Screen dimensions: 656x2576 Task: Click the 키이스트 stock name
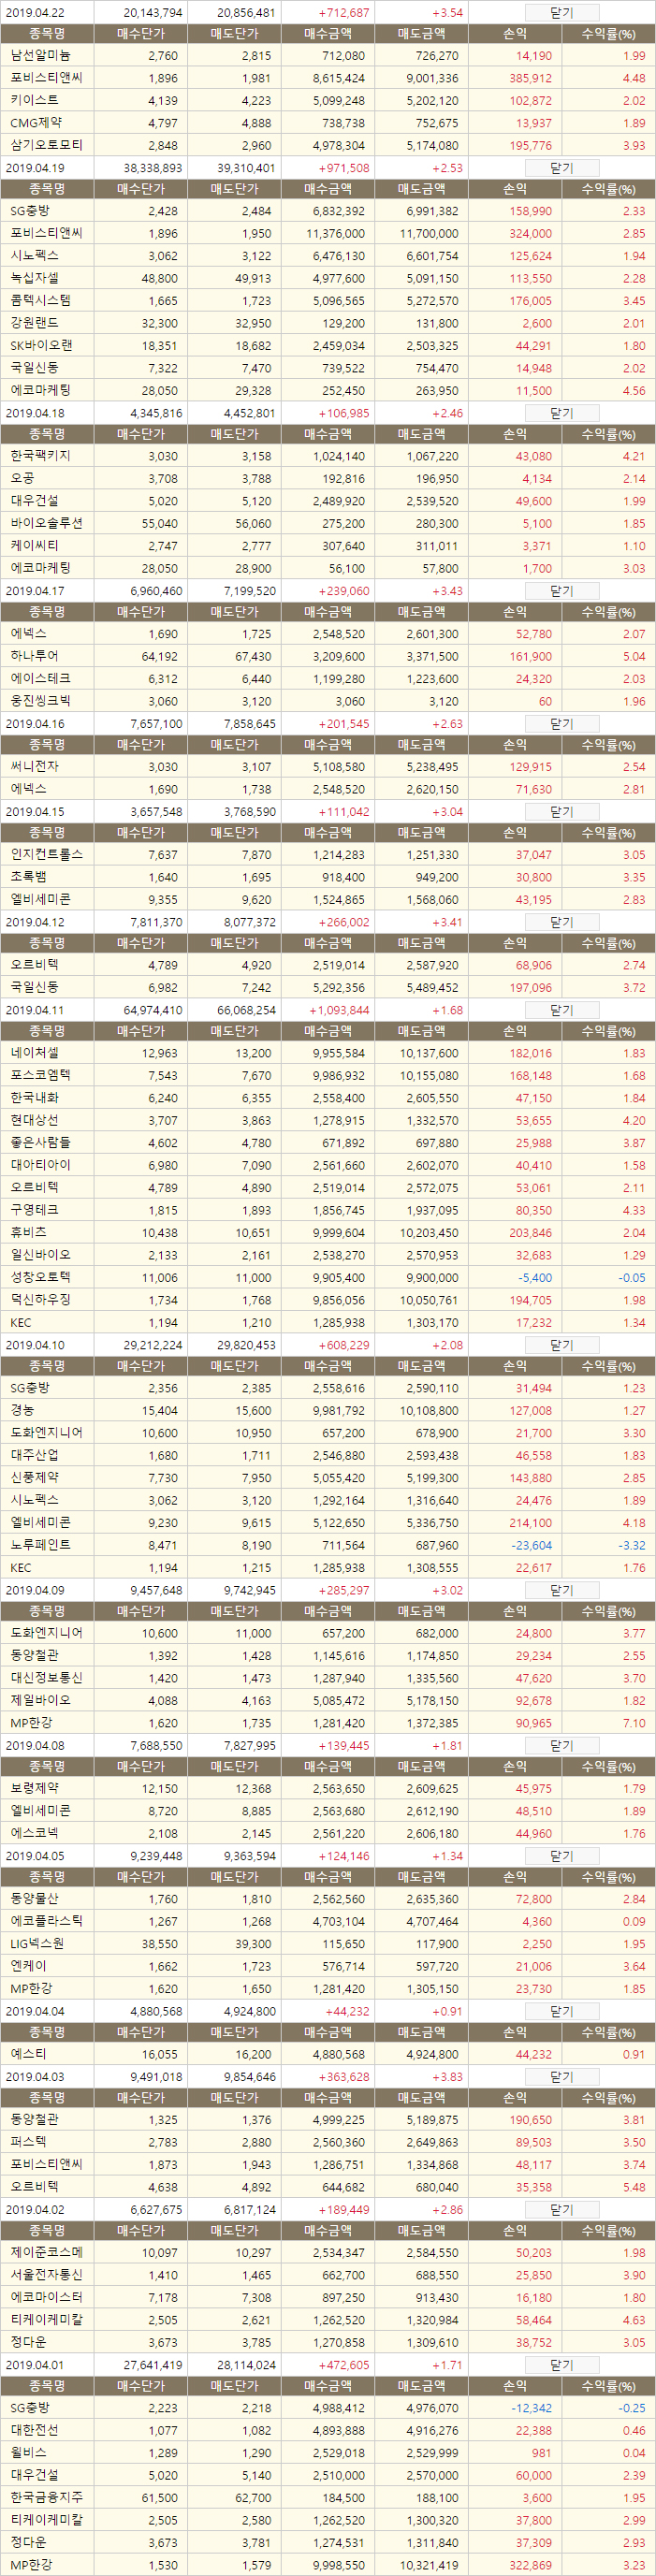pyautogui.click(x=34, y=100)
